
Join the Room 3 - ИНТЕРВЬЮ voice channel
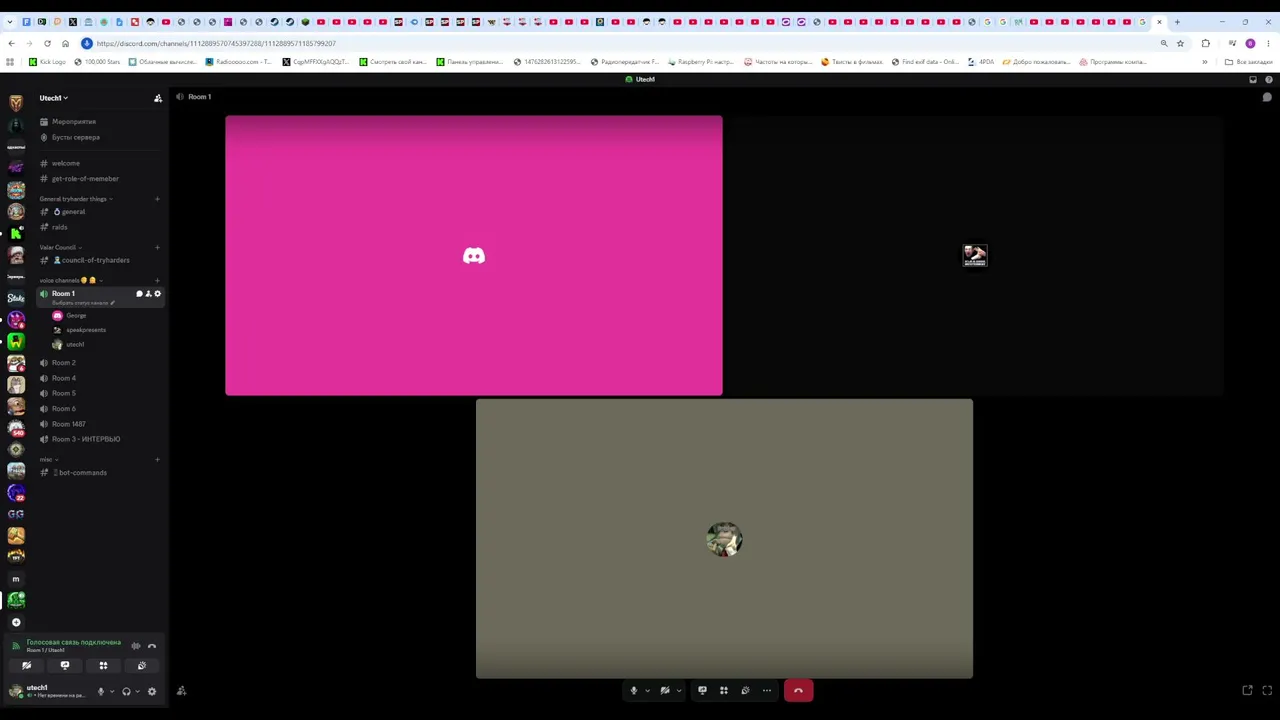point(86,439)
